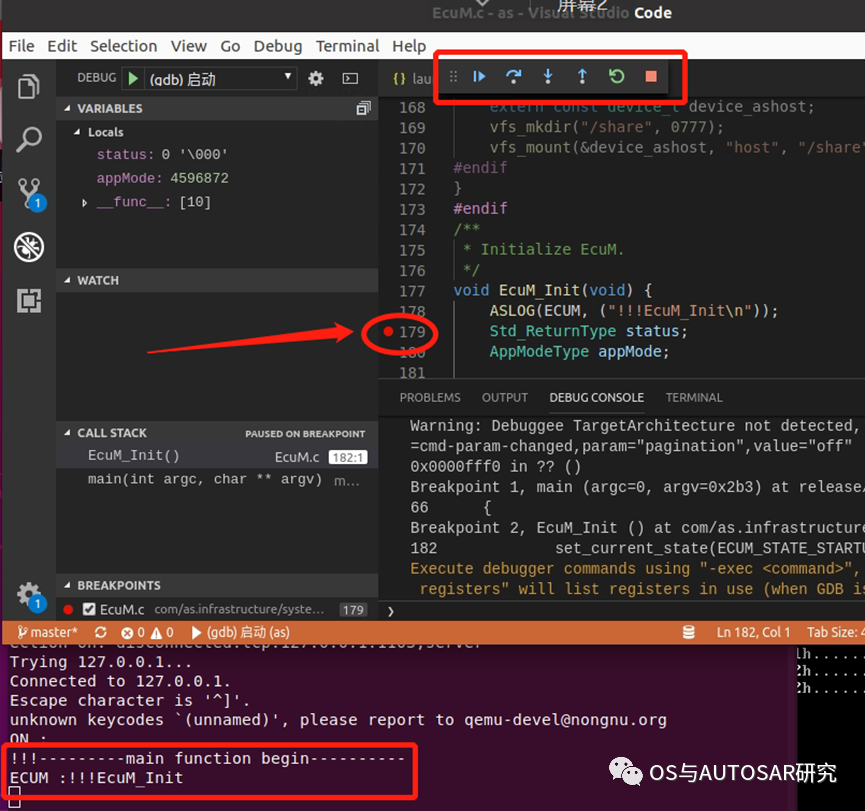Switch to the DEBUG CONSOLE tab
This screenshot has height=811, width=865.
[x=596, y=397]
